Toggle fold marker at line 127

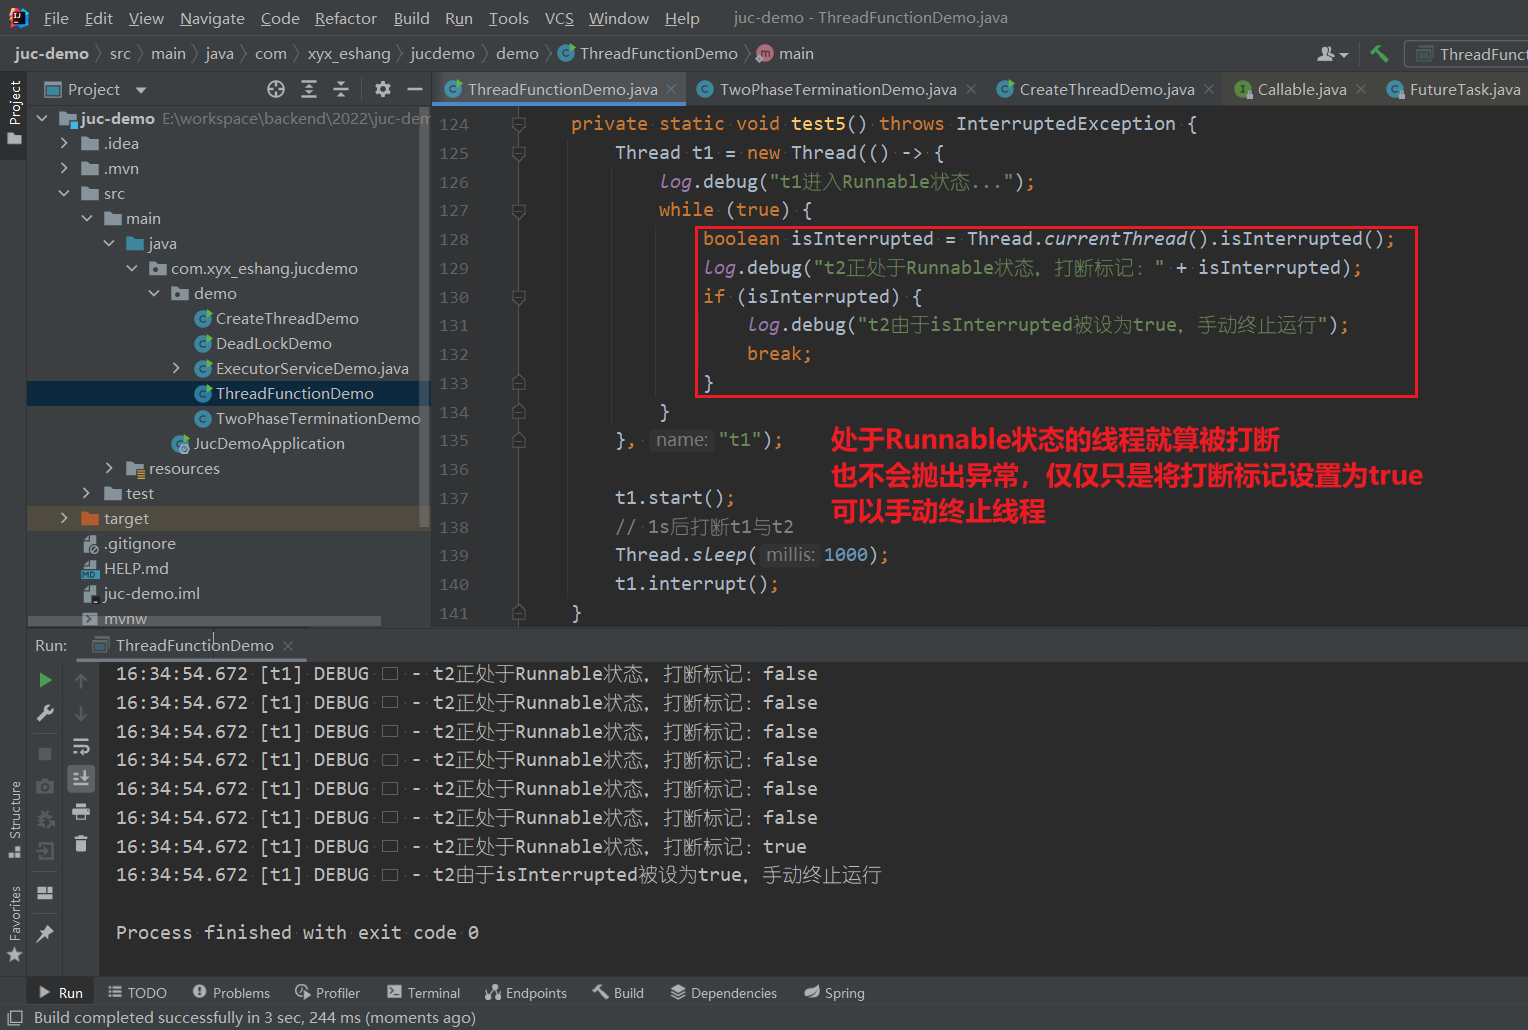tap(518, 211)
